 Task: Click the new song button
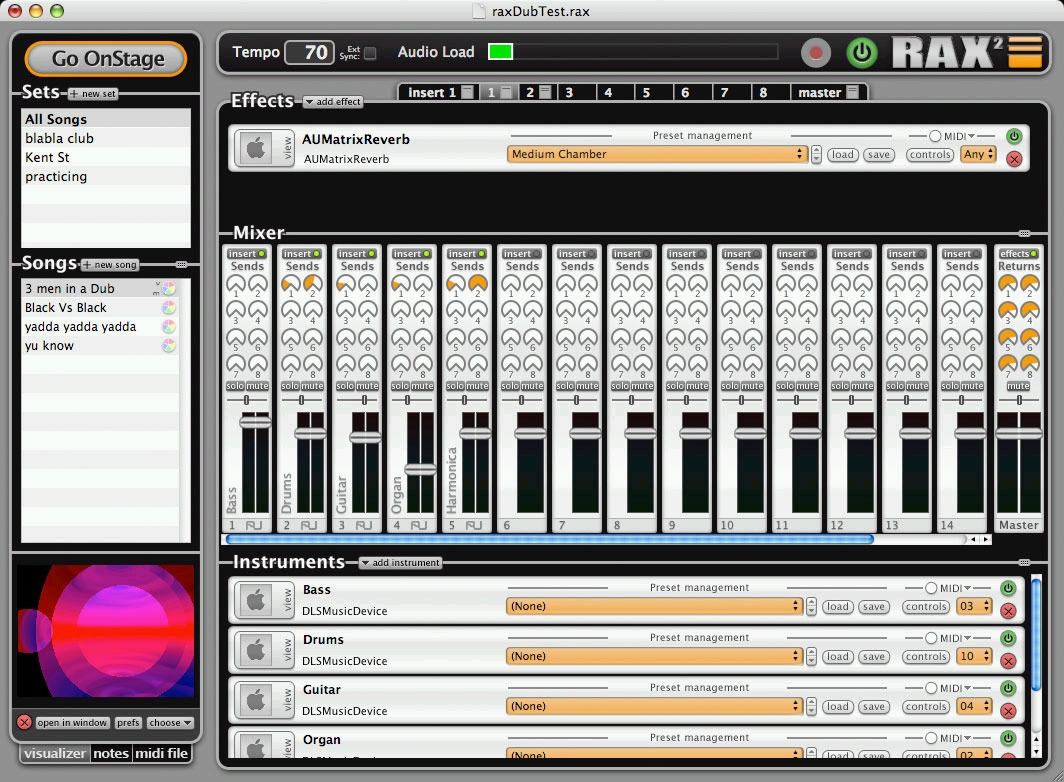pyautogui.click(x=110, y=265)
